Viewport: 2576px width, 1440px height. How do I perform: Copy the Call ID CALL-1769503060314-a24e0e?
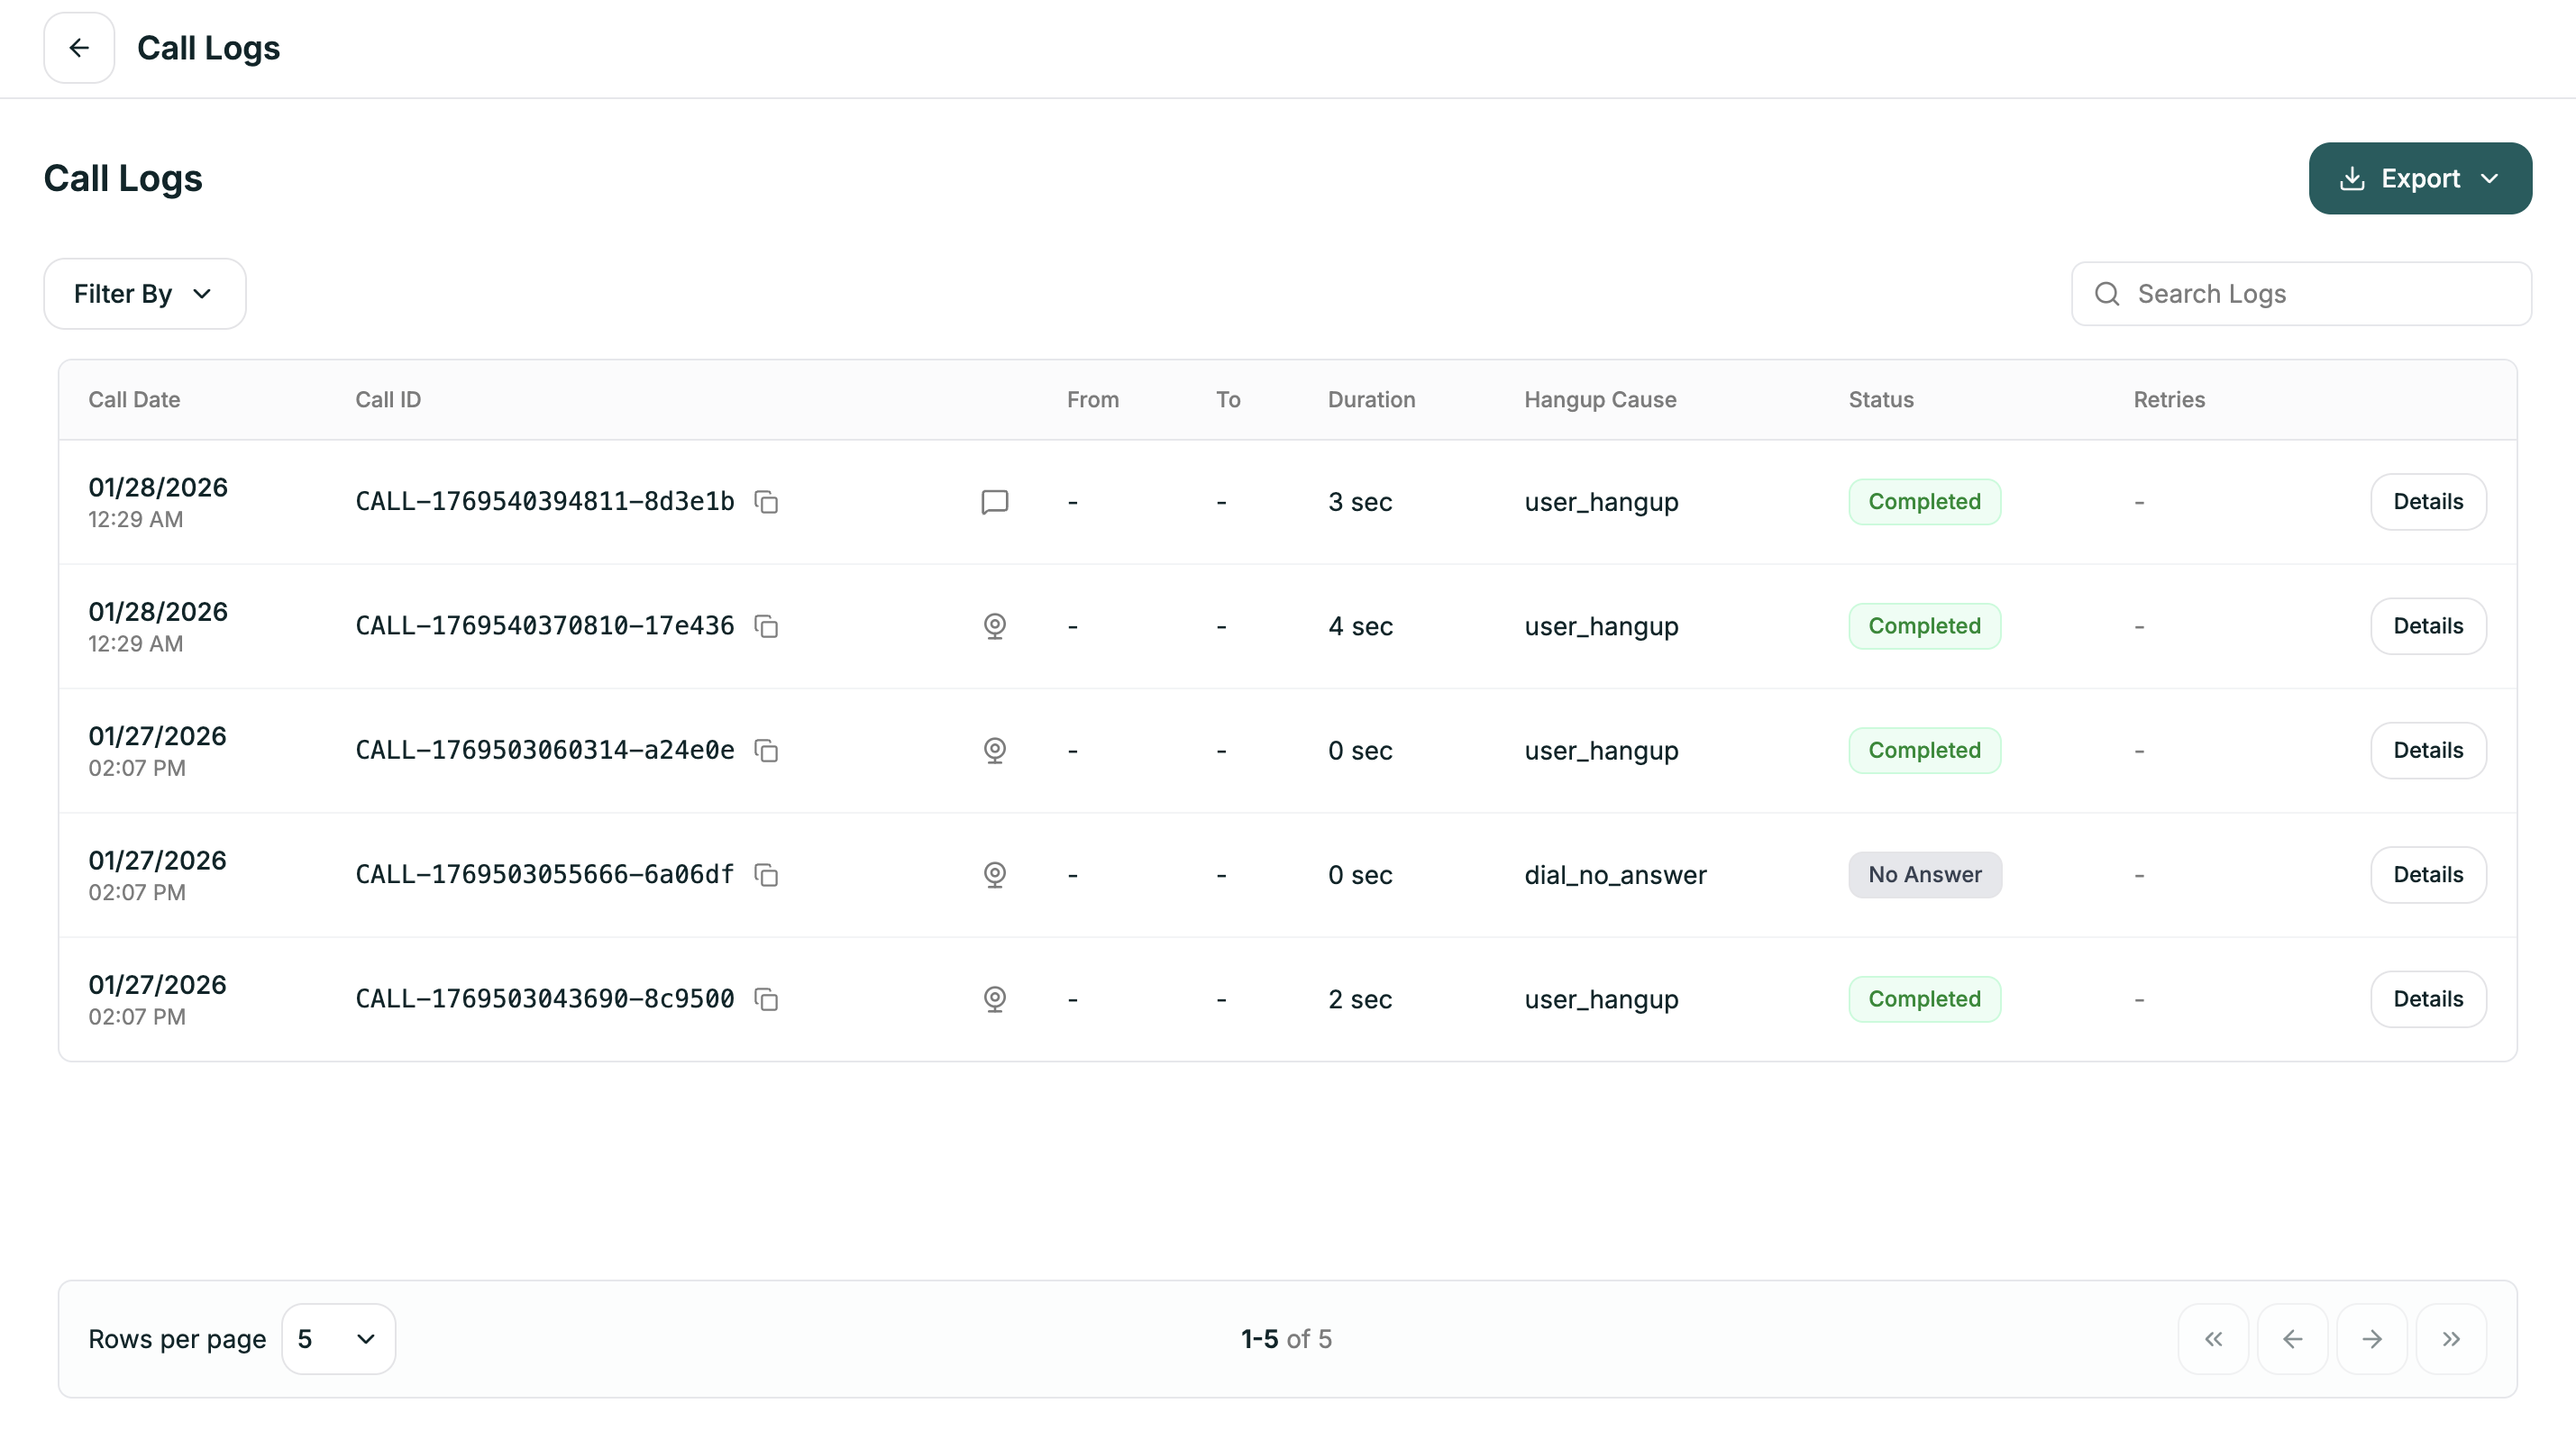766,750
